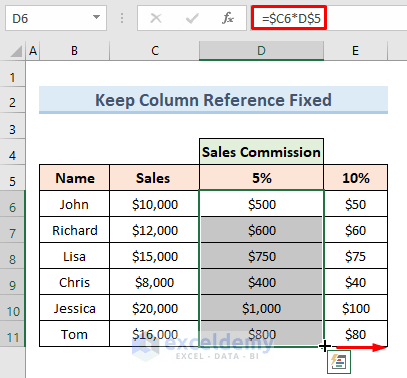Select the Name header cell
Viewport: 407px width, 378px height.
pos(75,178)
